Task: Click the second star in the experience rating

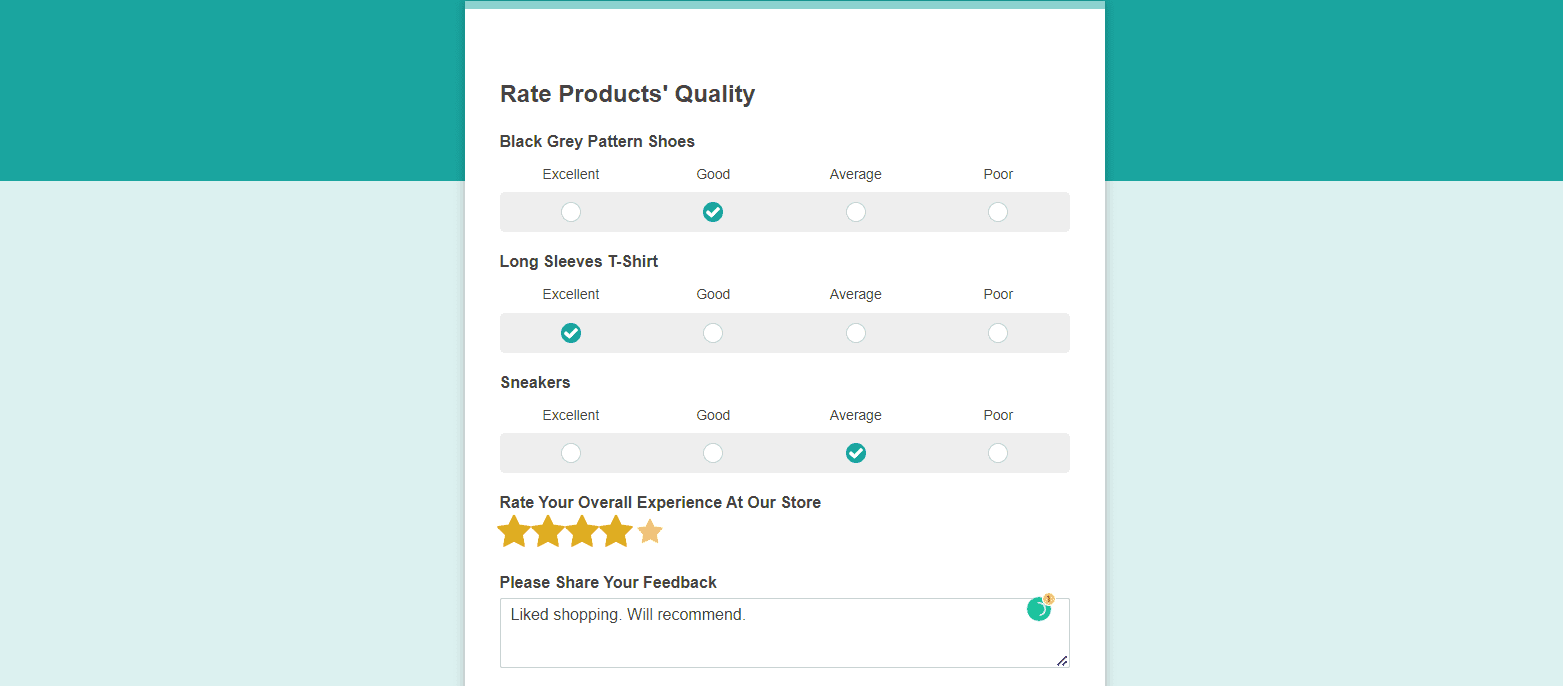Action: [x=548, y=532]
